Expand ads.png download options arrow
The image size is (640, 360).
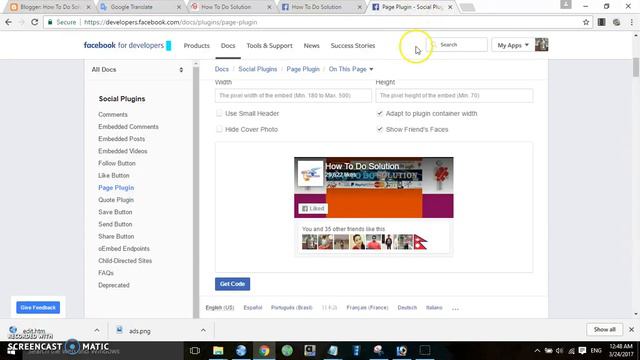[203, 330]
